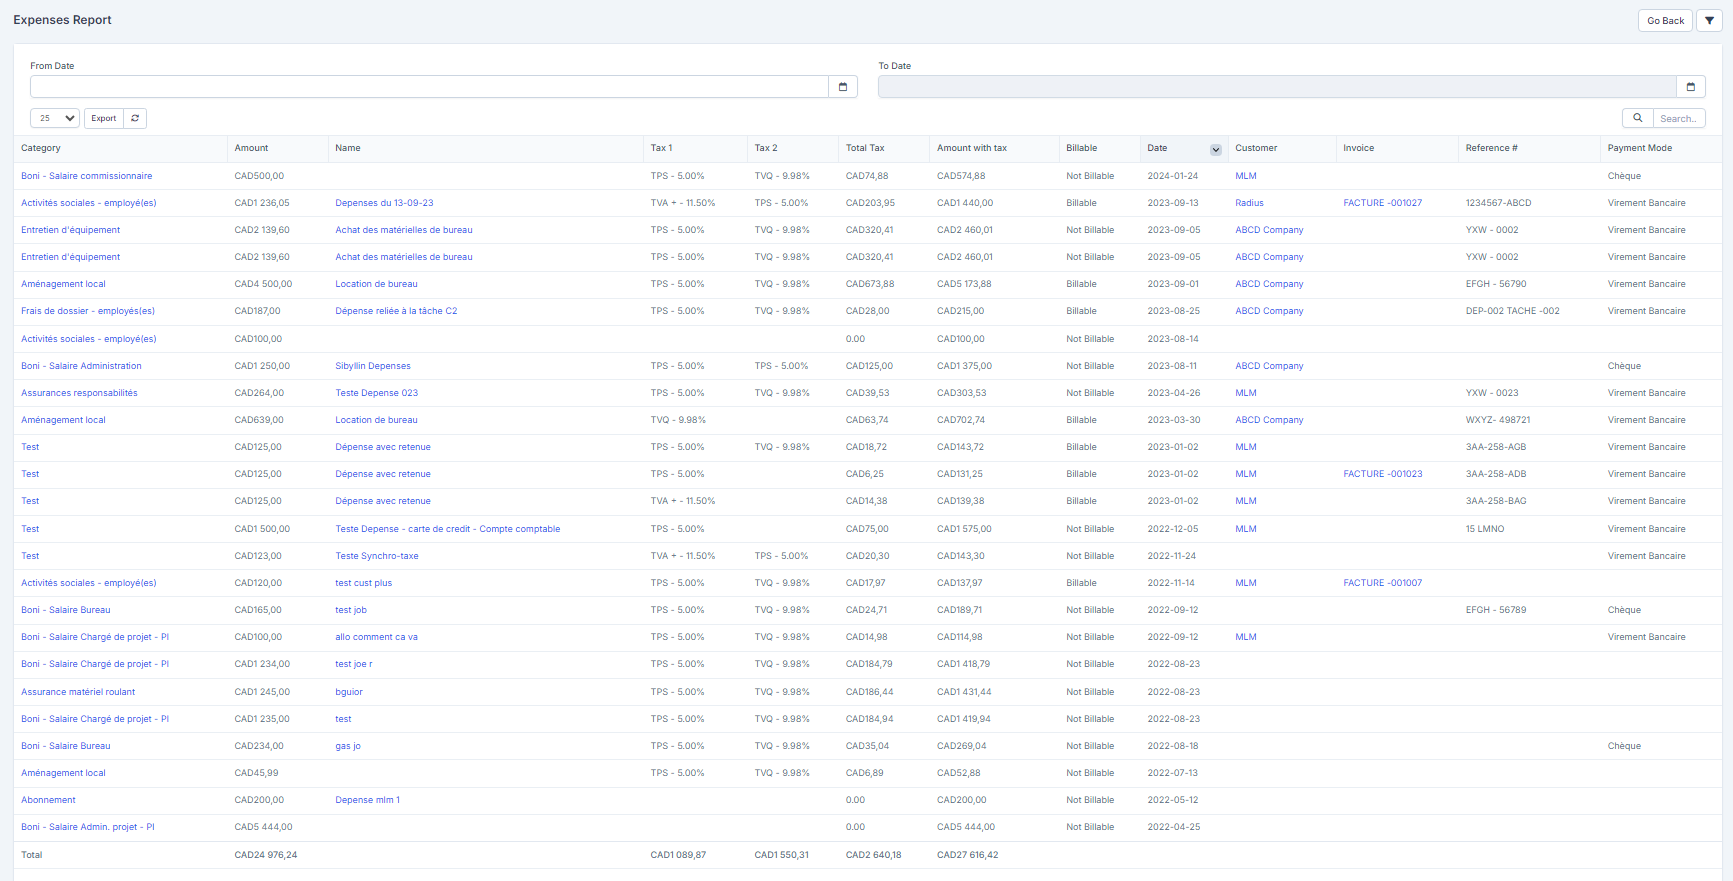
Task: Select total with tax CAD27 616,42
Action: click(x=967, y=855)
